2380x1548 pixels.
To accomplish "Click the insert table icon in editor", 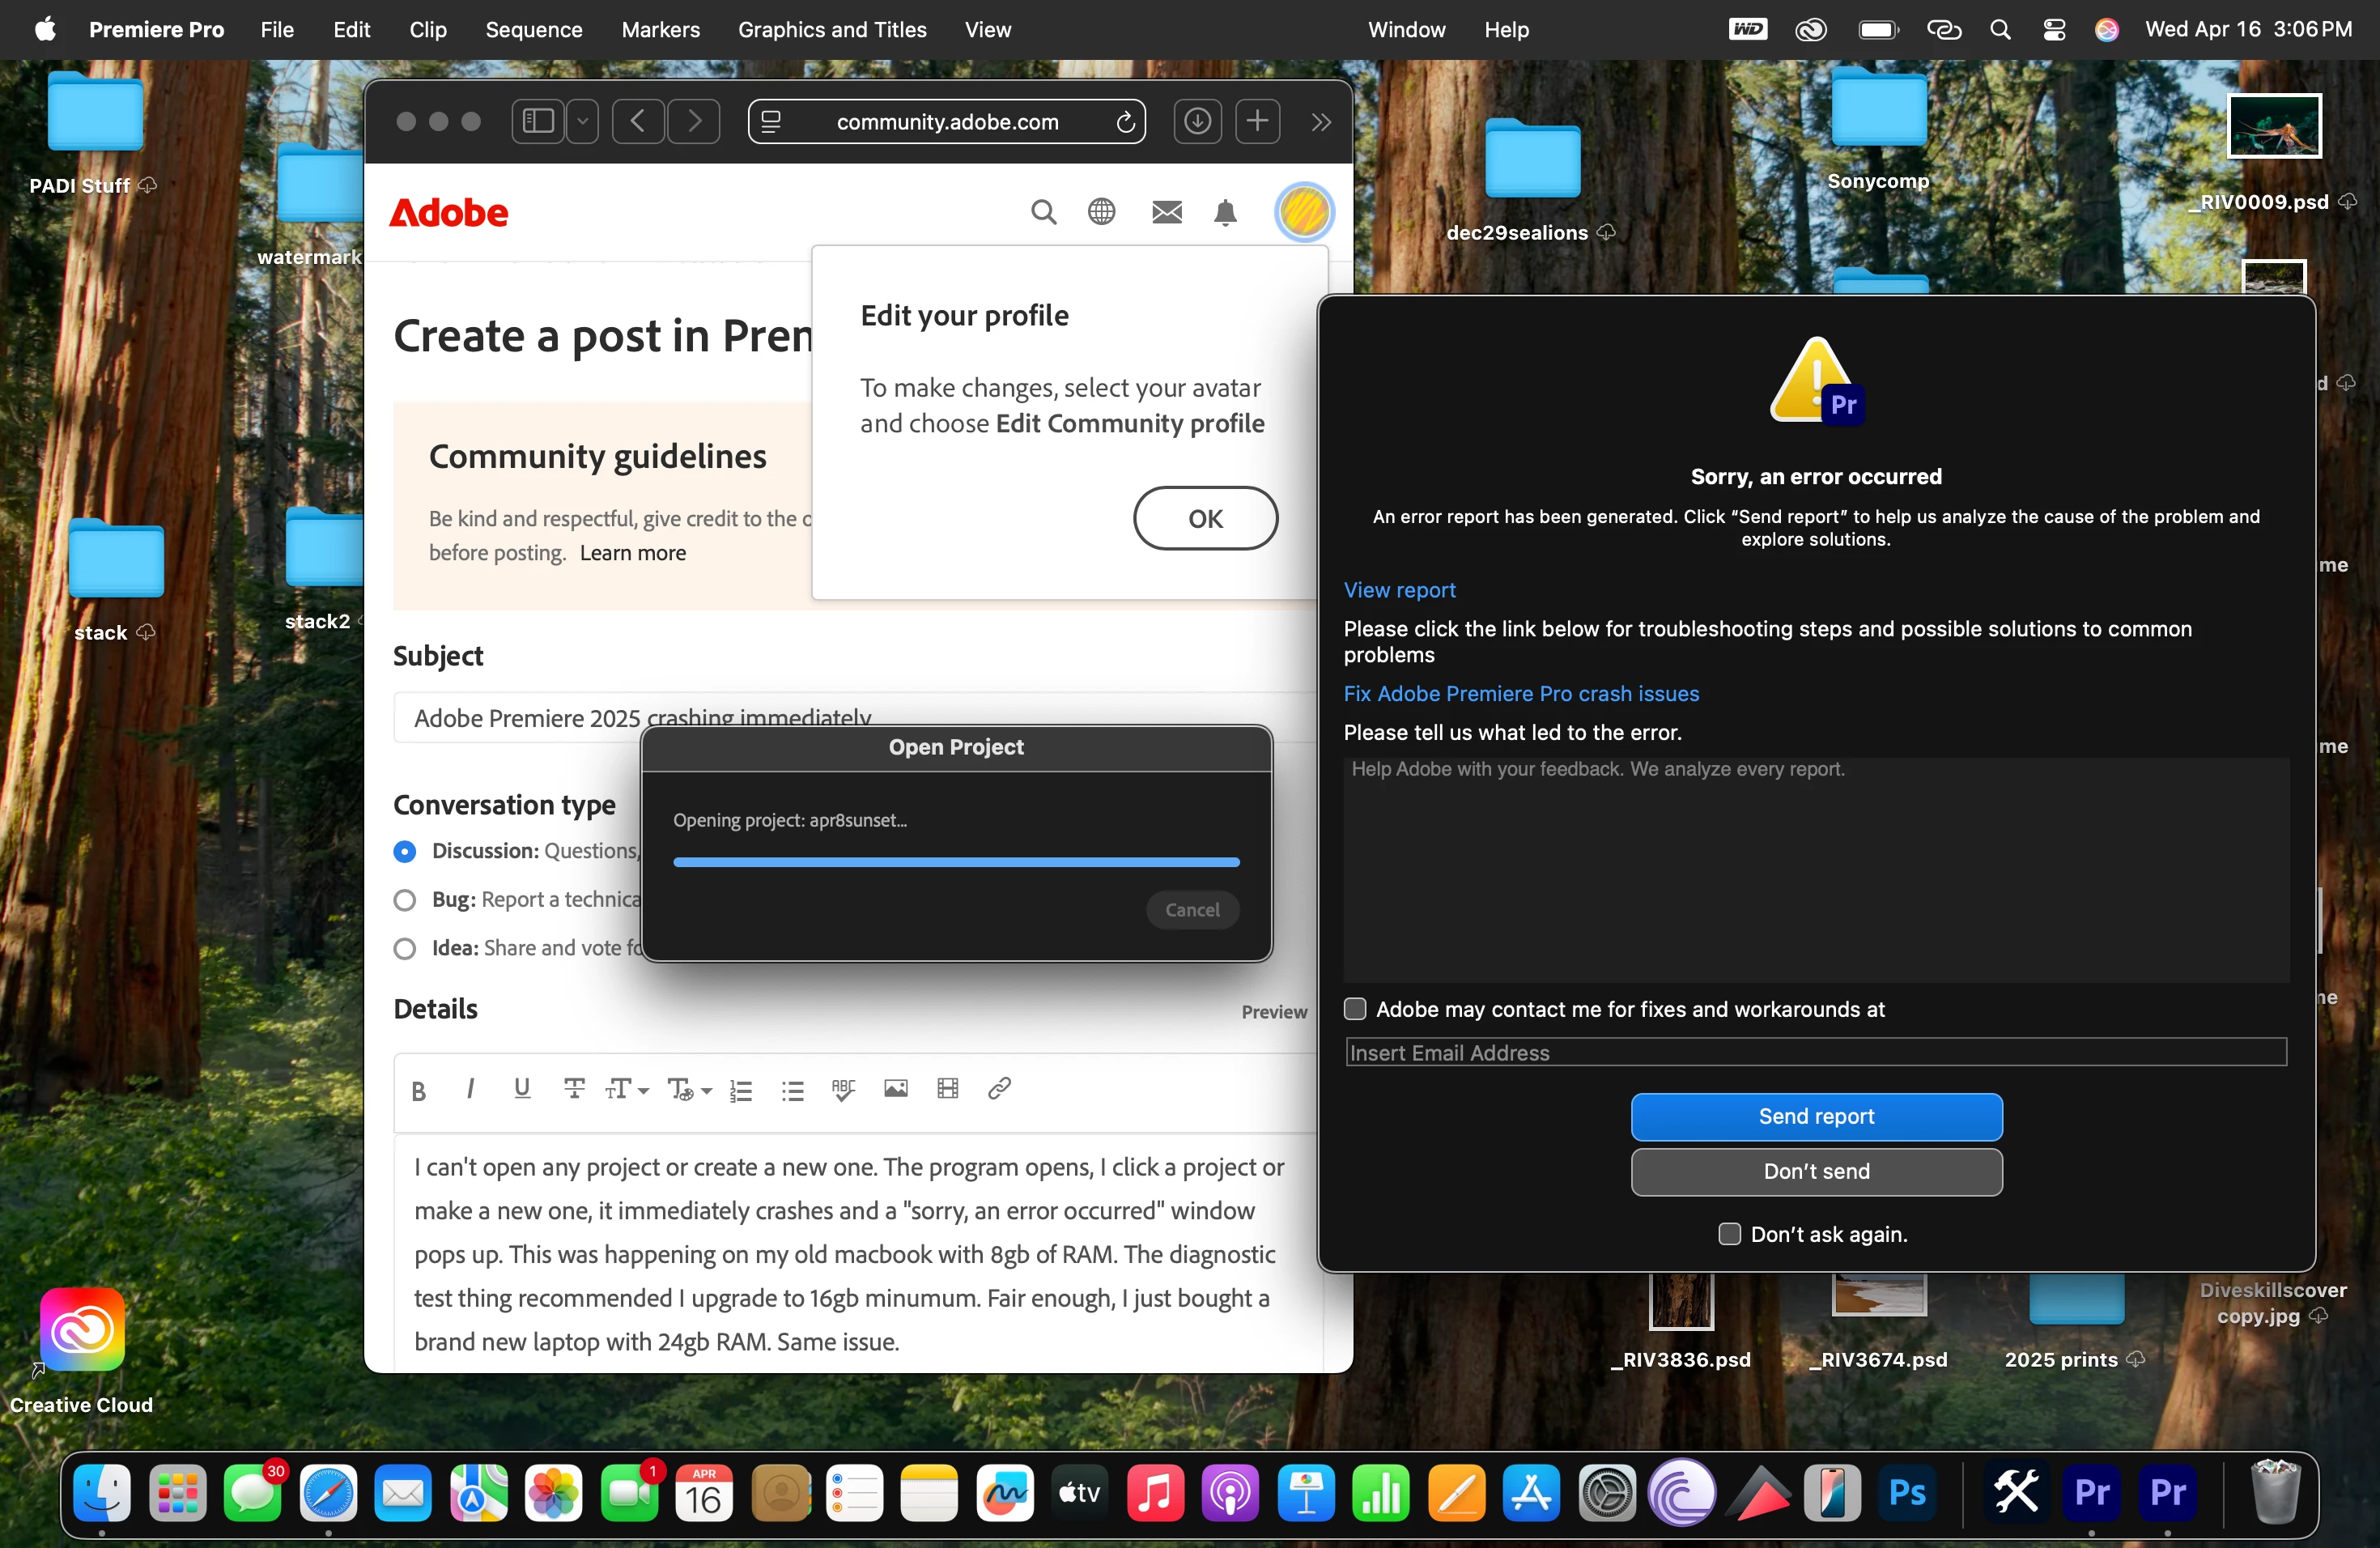I will 947,1089.
